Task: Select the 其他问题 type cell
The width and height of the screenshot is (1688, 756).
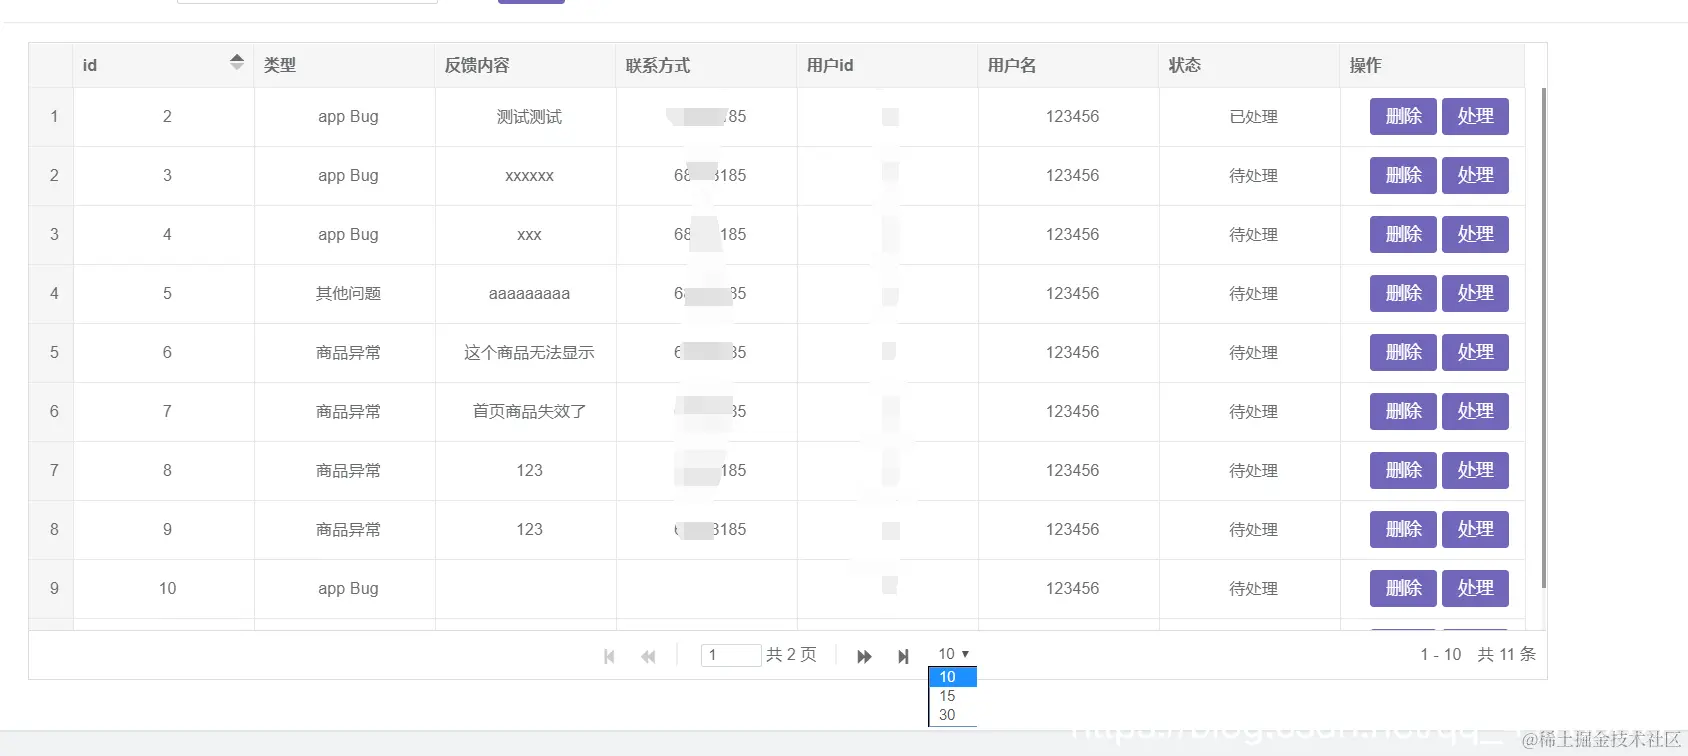Action: click(345, 294)
